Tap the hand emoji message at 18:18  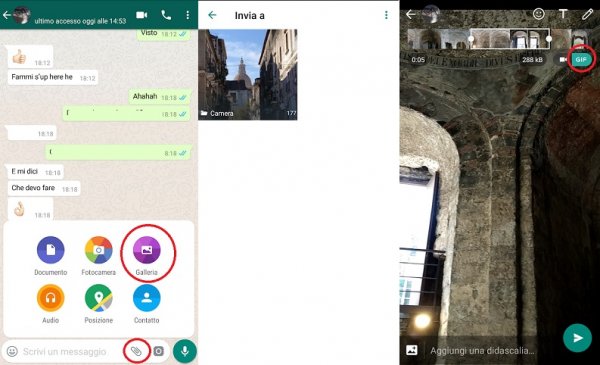tap(30, 210)
